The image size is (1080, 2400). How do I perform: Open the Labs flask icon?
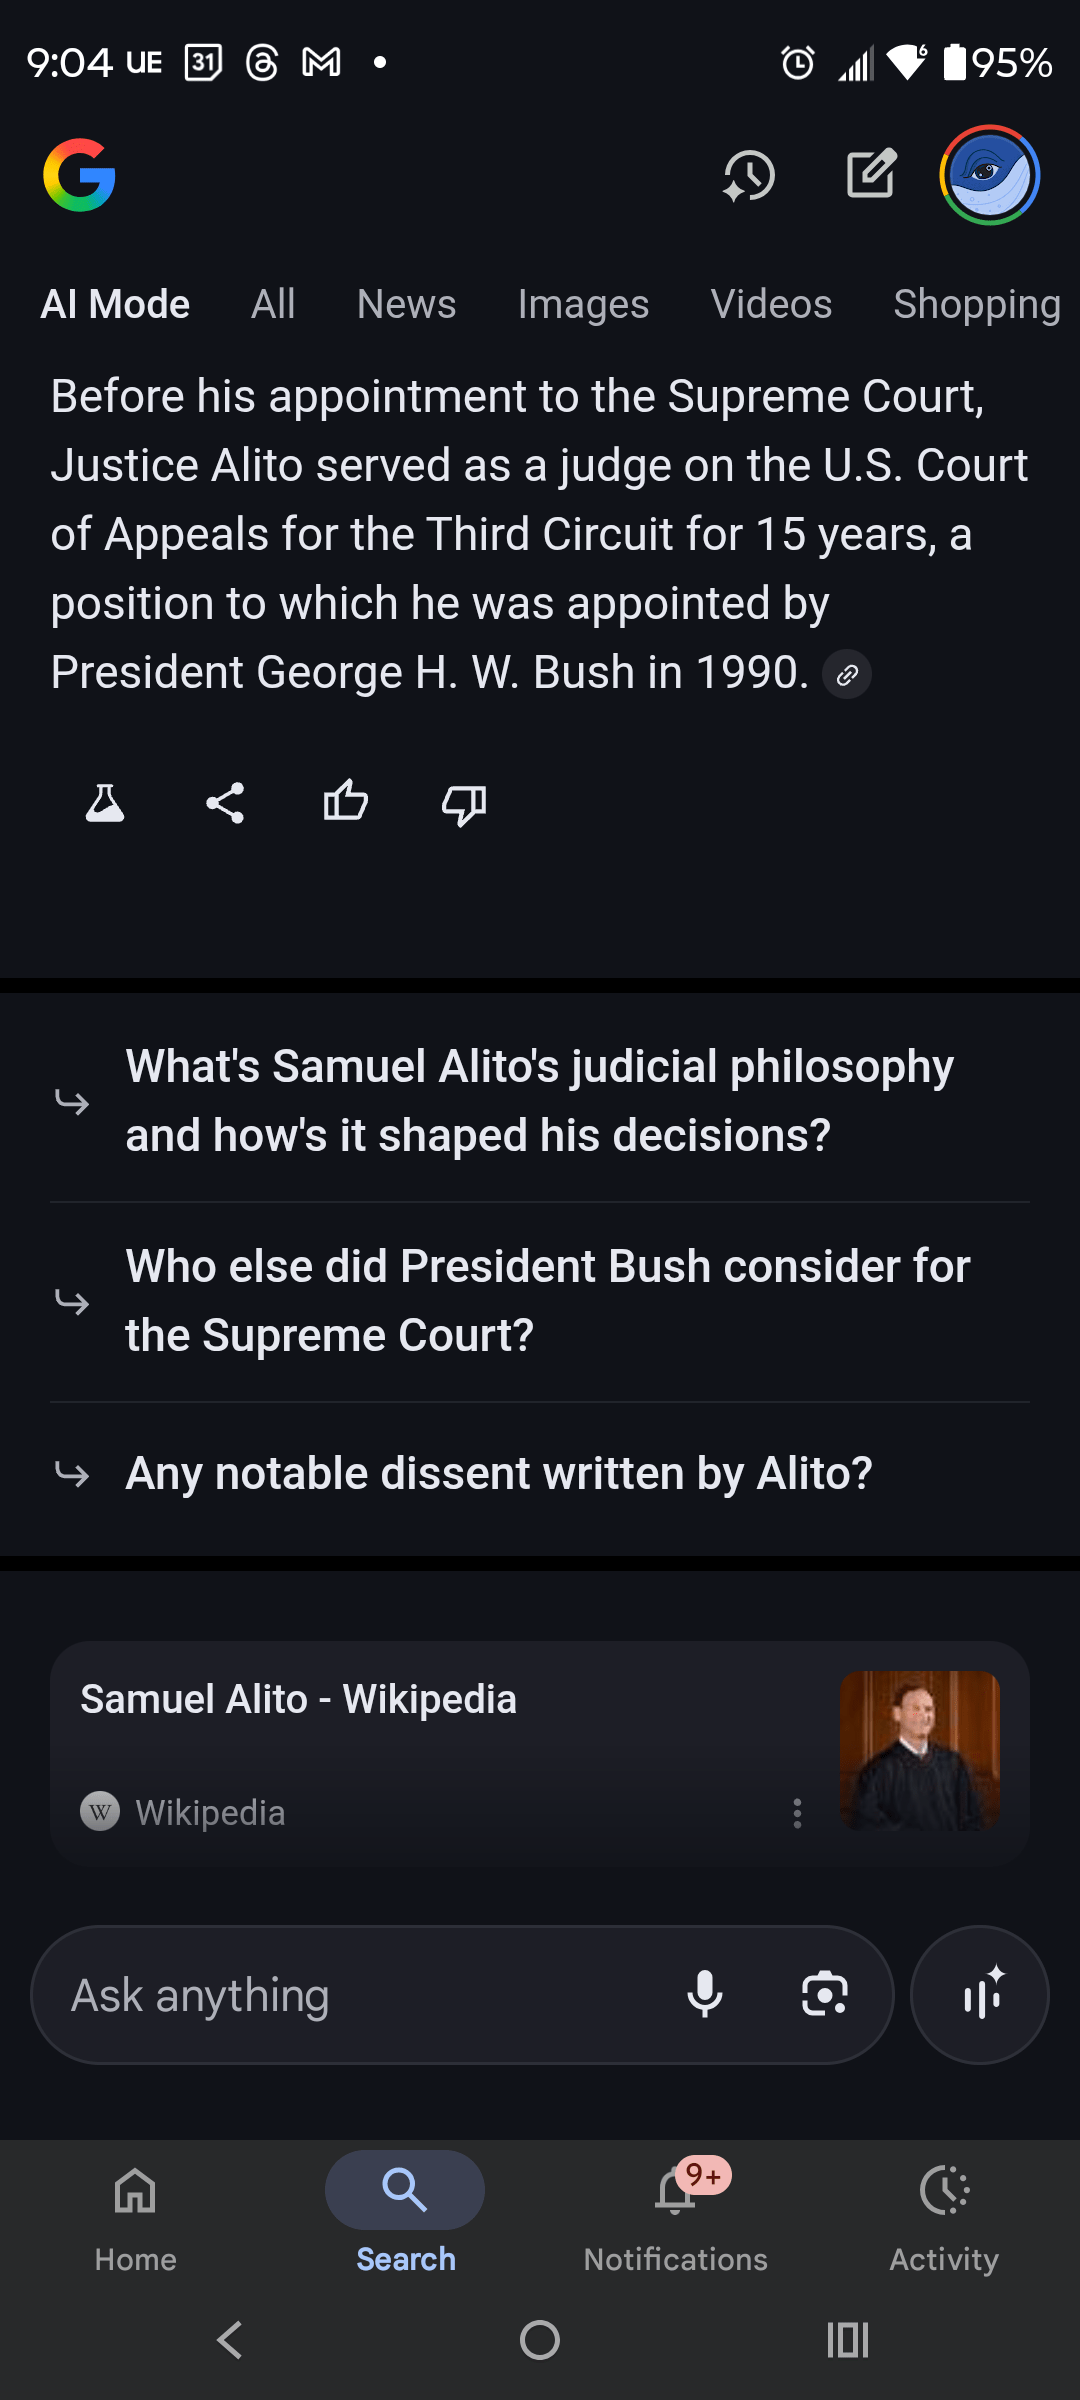[105, 803]
